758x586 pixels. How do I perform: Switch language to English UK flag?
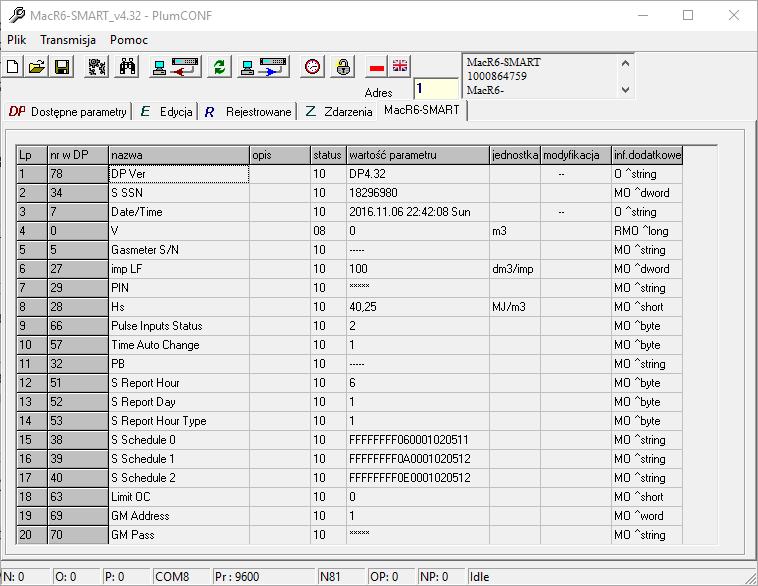click(x=400, y=66)
